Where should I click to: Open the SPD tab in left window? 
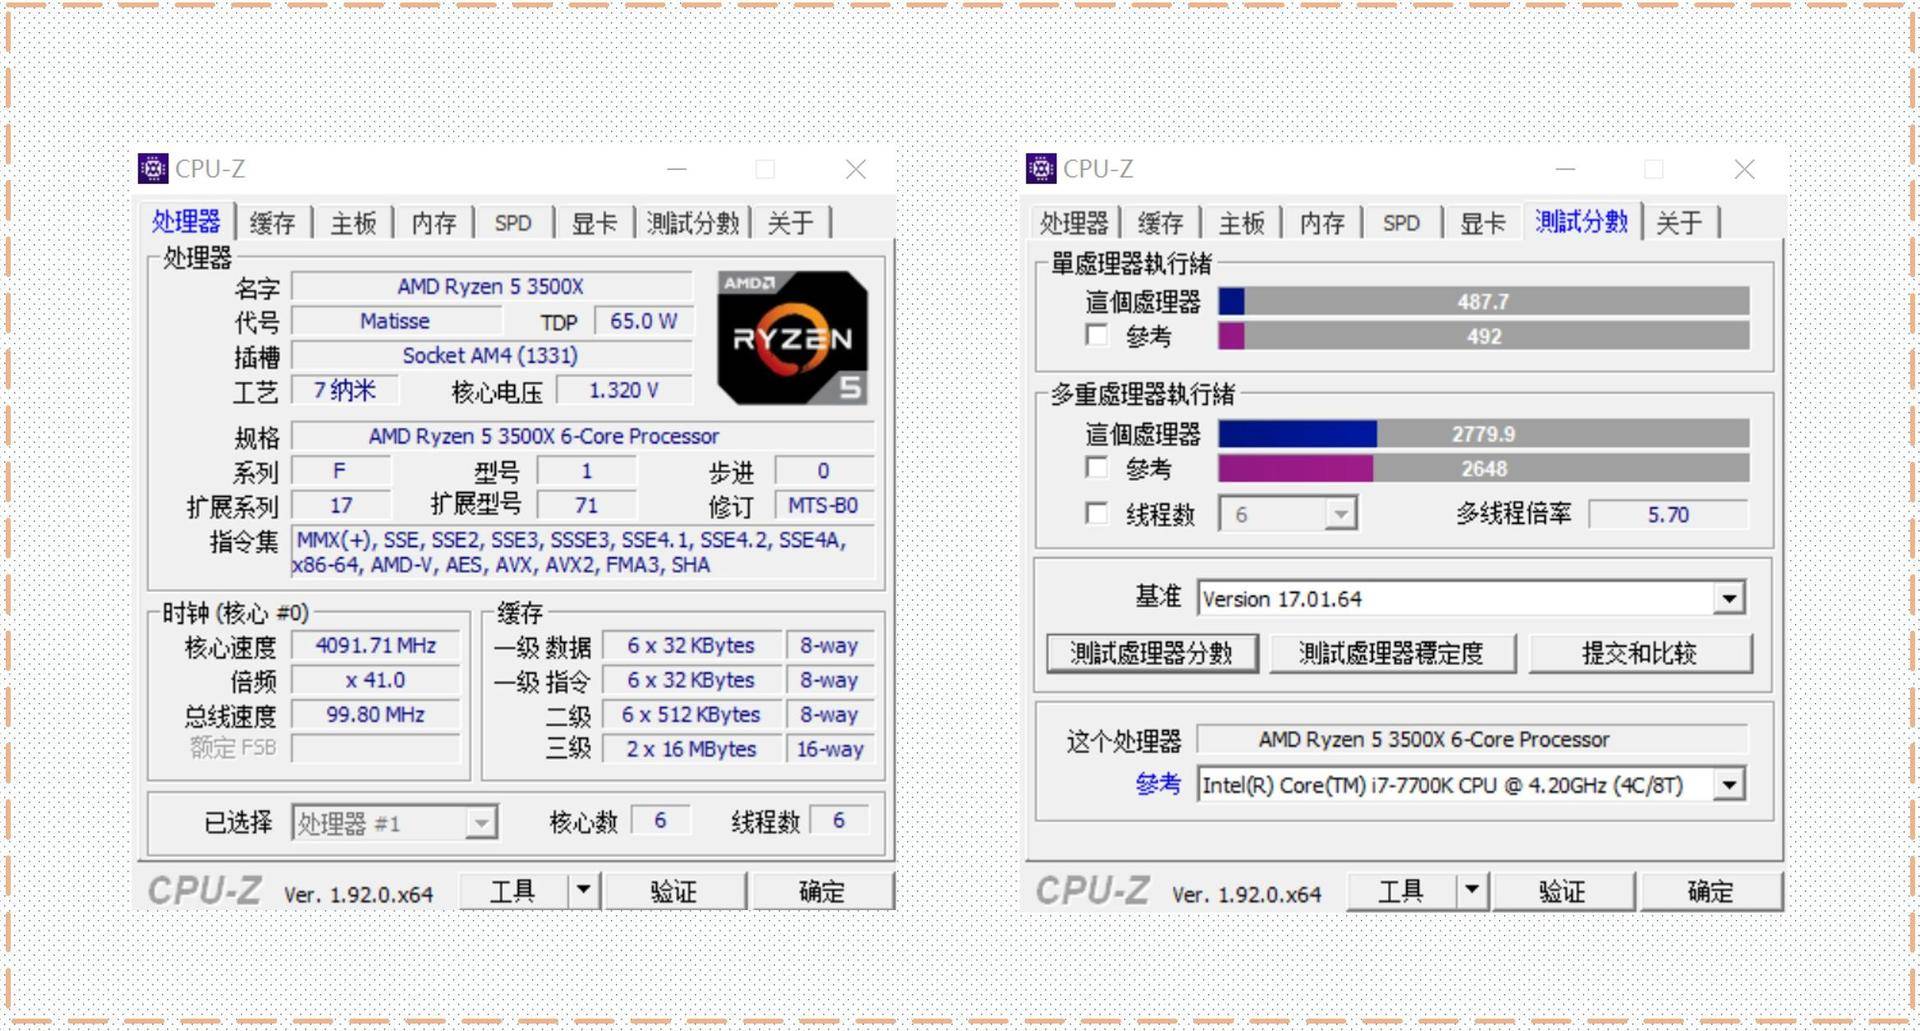pos(513,223)
